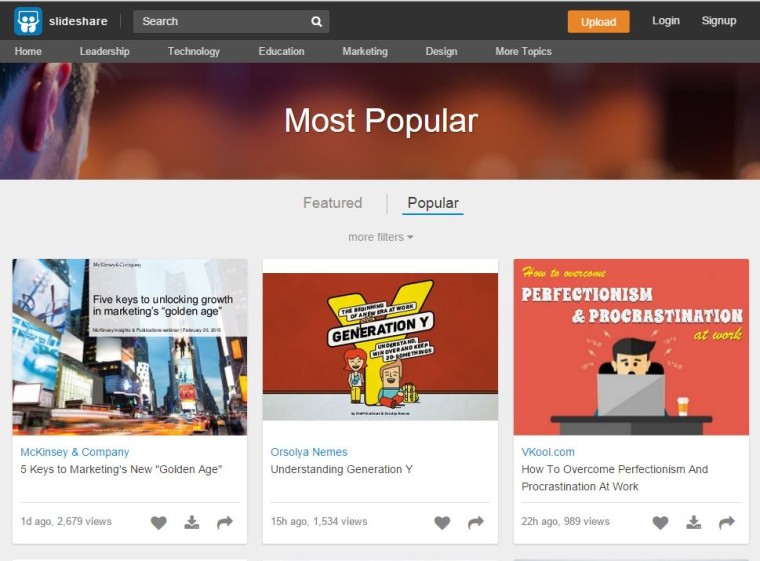Click the "1d ago, 2,679 views" text
760x561 pixels.
pyautogui.click(x=66, y=521)
